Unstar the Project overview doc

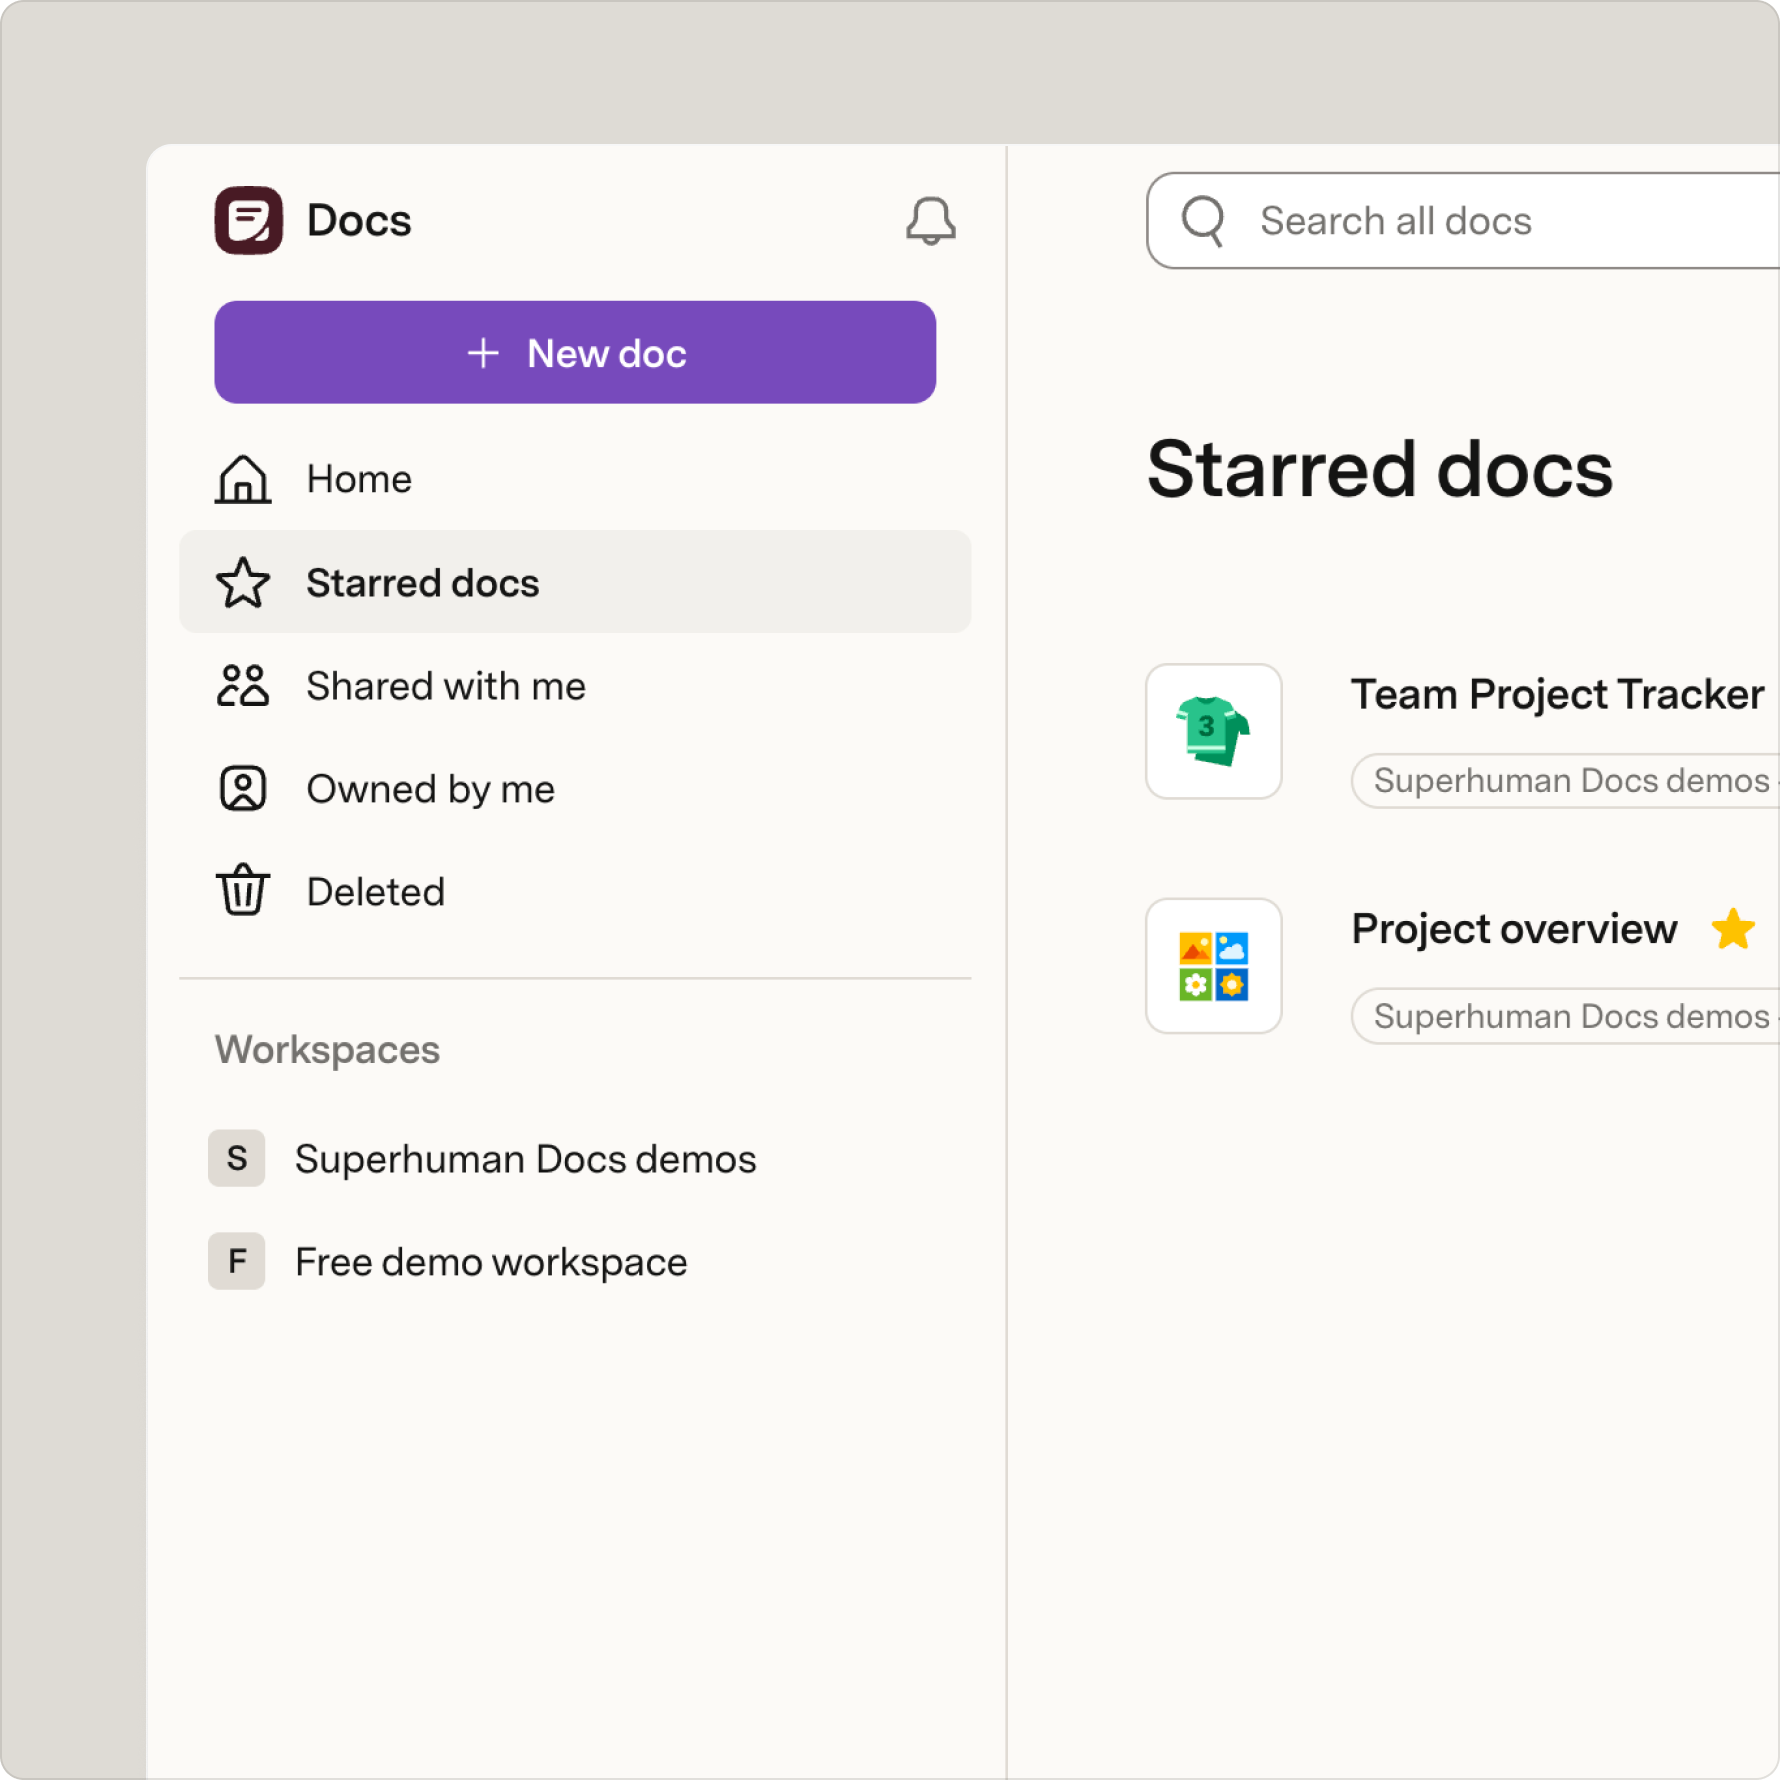pyautogui.click(x=1733, y=929)
